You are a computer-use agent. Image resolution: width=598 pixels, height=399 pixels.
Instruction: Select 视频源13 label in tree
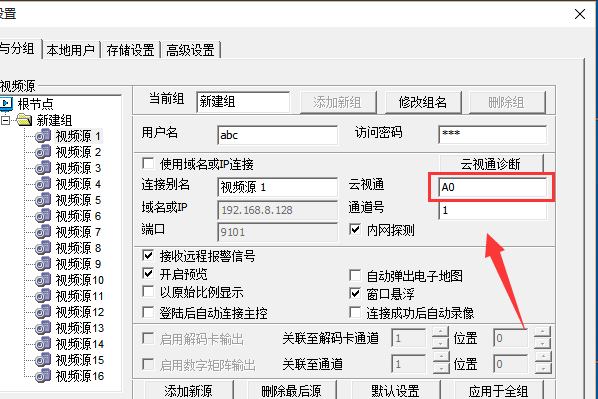pyautogui.click(x=80, y=328)
